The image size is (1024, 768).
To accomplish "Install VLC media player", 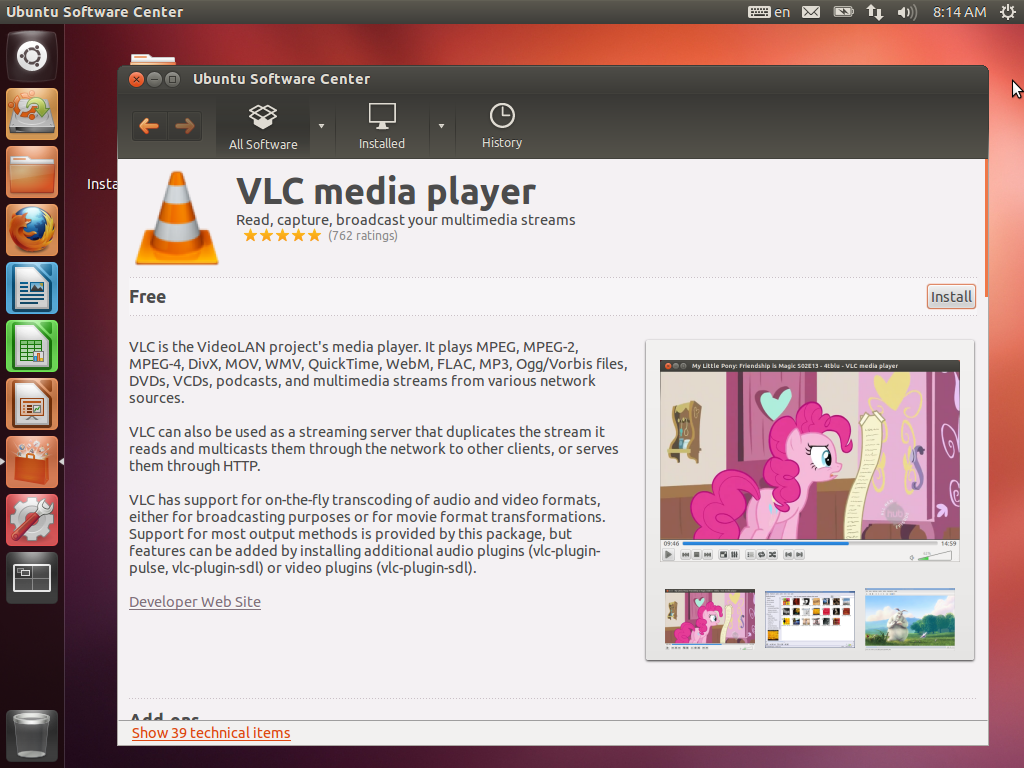I will click(951, 296).
